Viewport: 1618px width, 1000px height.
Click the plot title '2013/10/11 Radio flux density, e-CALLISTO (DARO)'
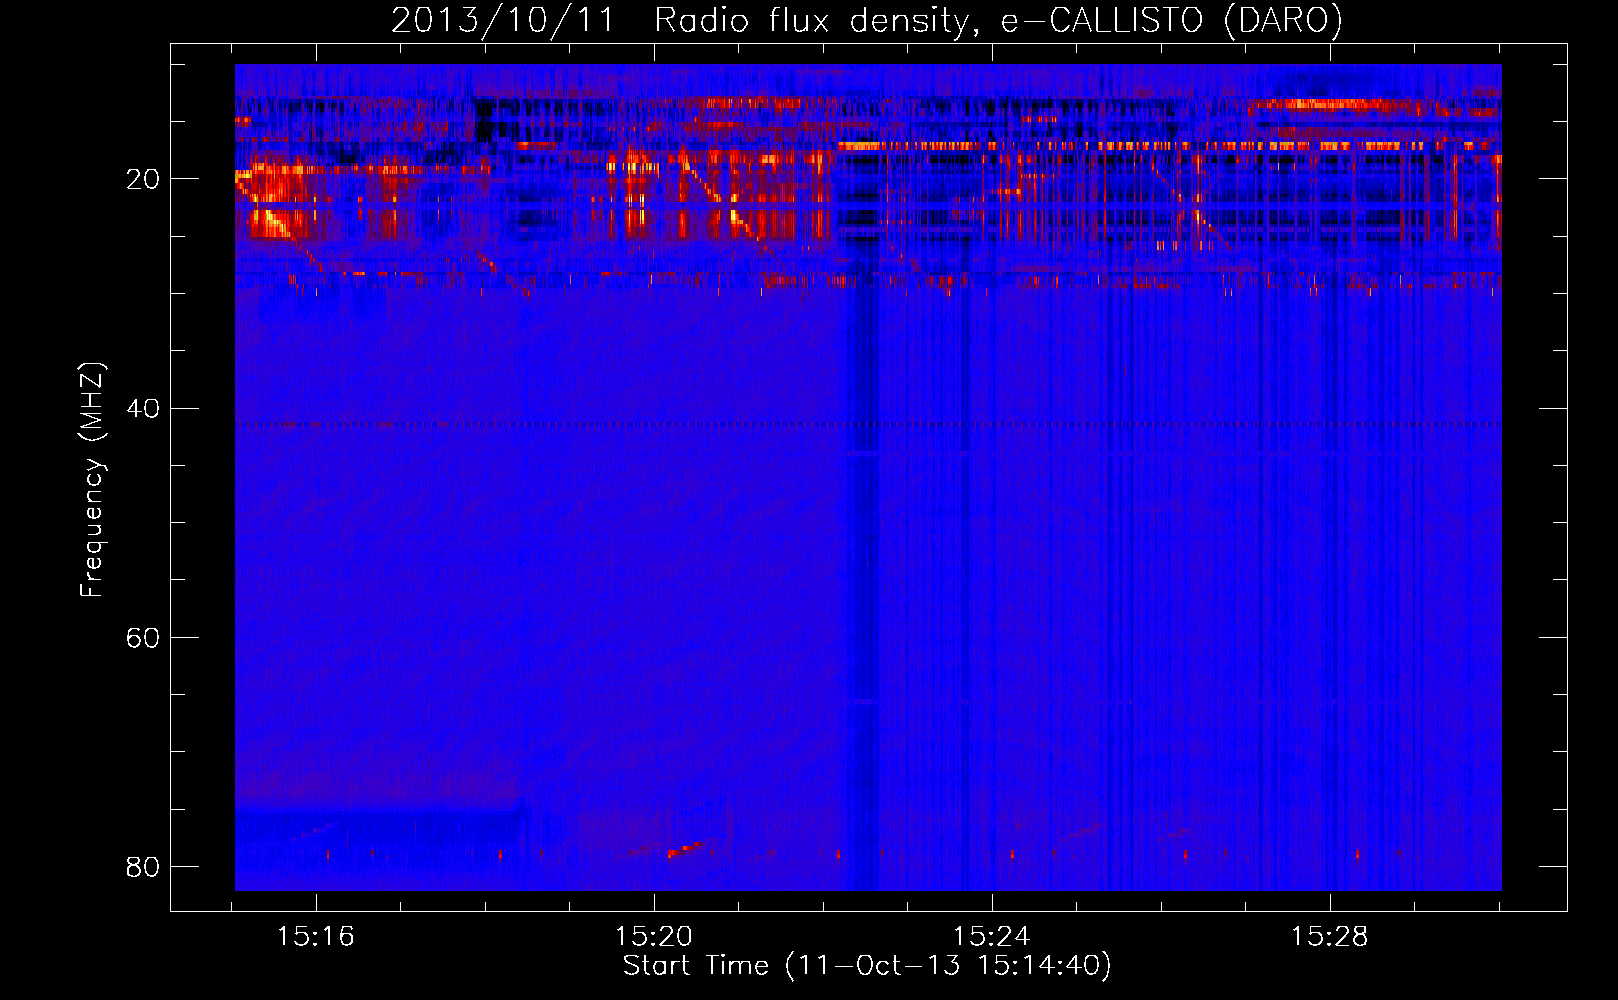(867, 21)
